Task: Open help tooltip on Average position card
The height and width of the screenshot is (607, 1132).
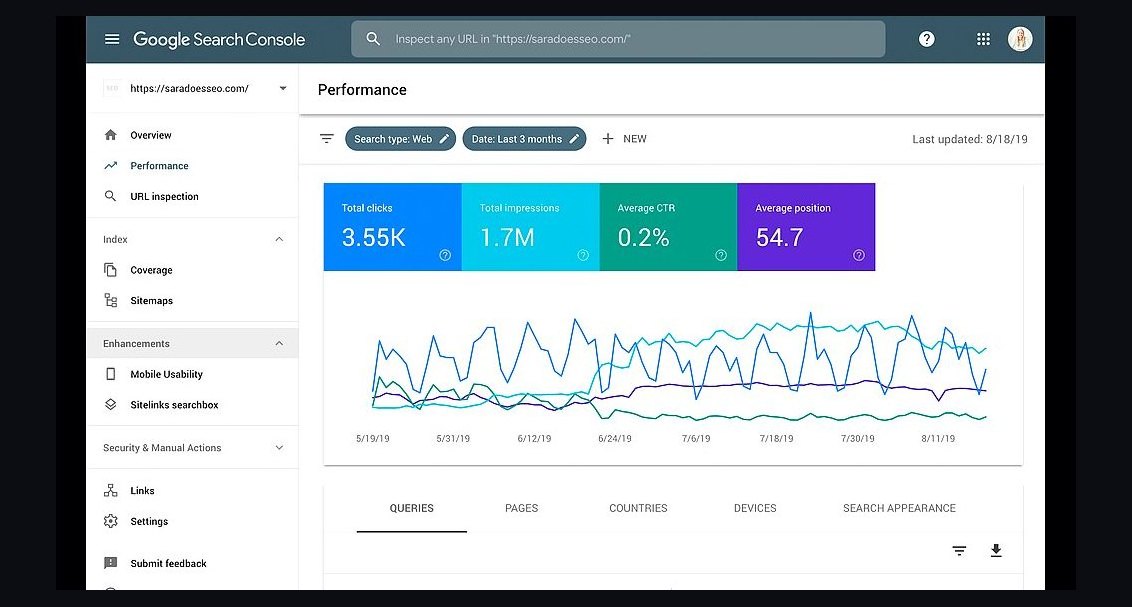Action: point(859,255)
